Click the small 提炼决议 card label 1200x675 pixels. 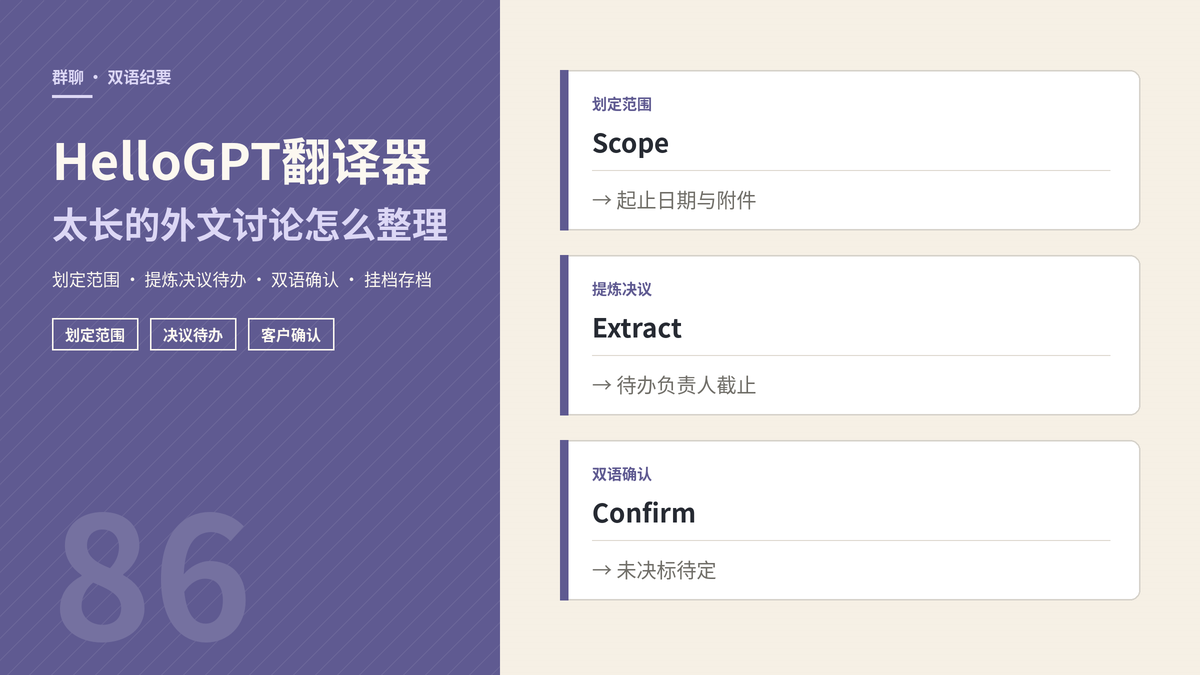click(x=622, y=289)
